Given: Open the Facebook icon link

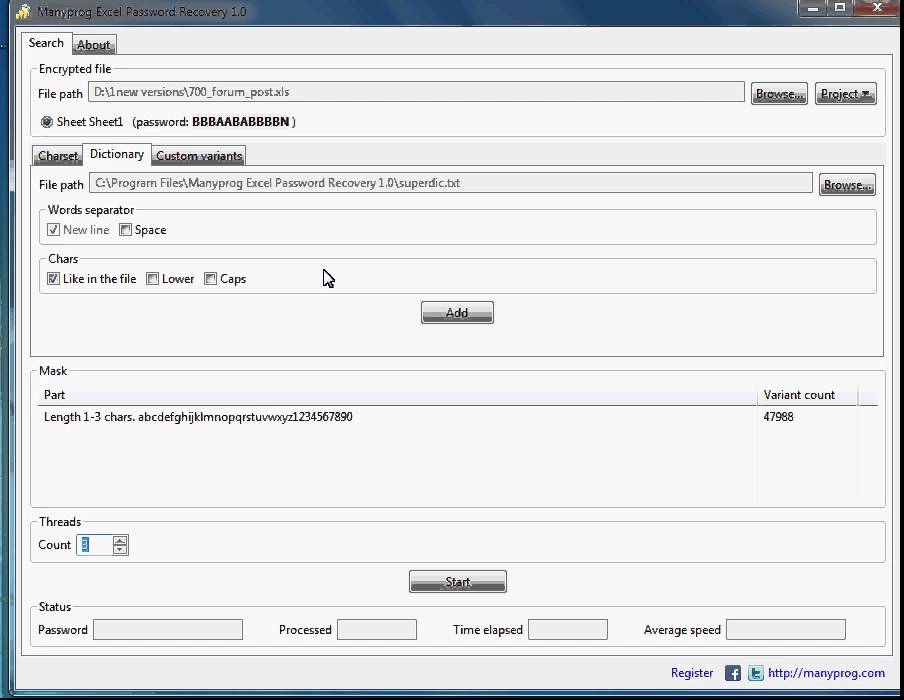Looking at the screenshot, I should [x=733, y=673].
